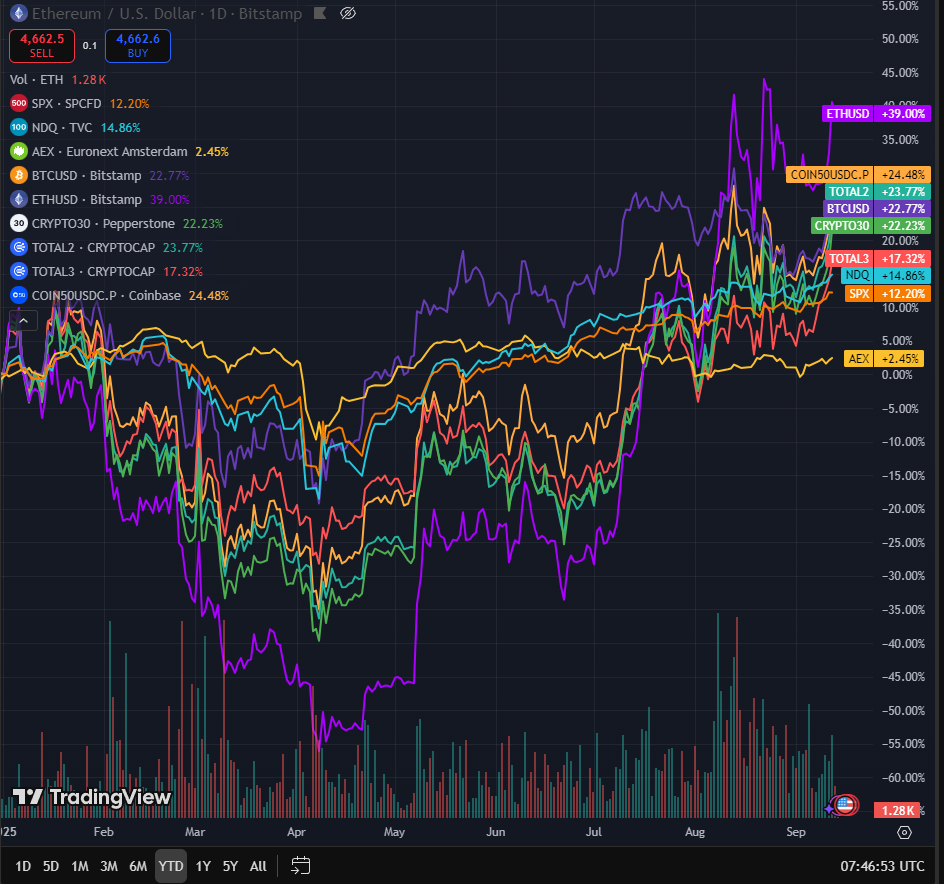Click the flag icon beside Bitstamp

[x=320, y=13]
